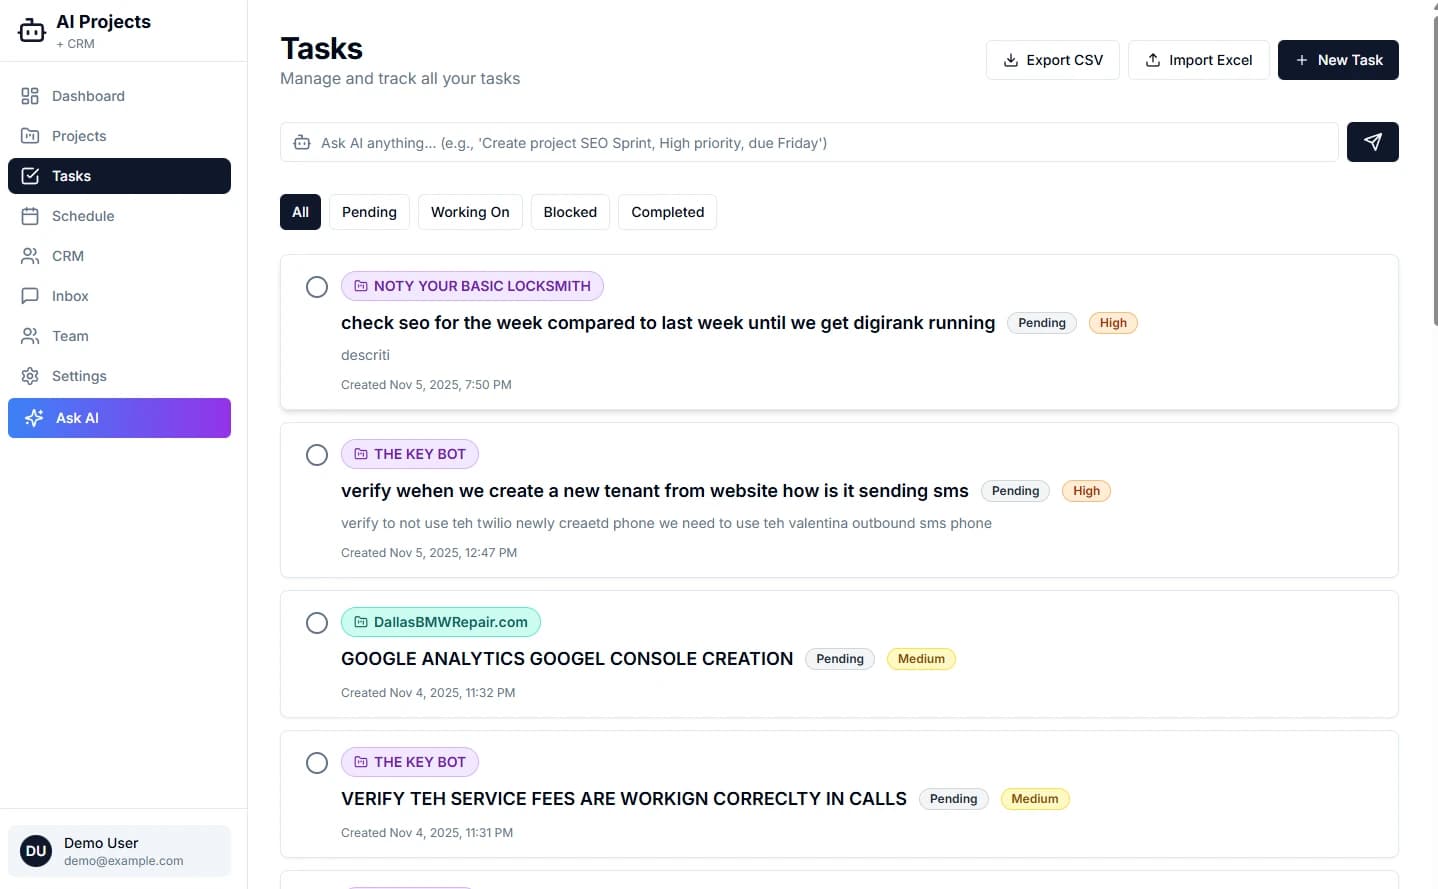Screen dimensions: 1438x889
Task: Check the Inbox via its sidebar icon
Action: (x=31, y=296)
